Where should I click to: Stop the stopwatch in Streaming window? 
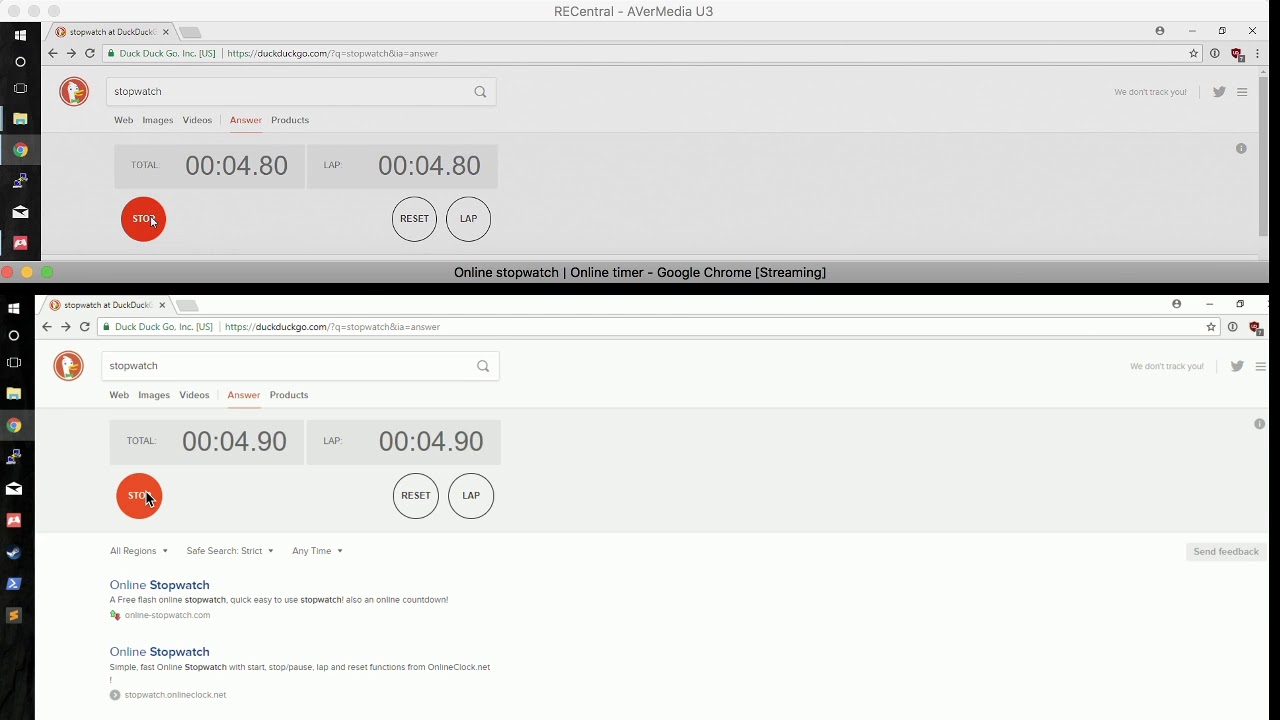pyautogui.click(x=139, y=496)
